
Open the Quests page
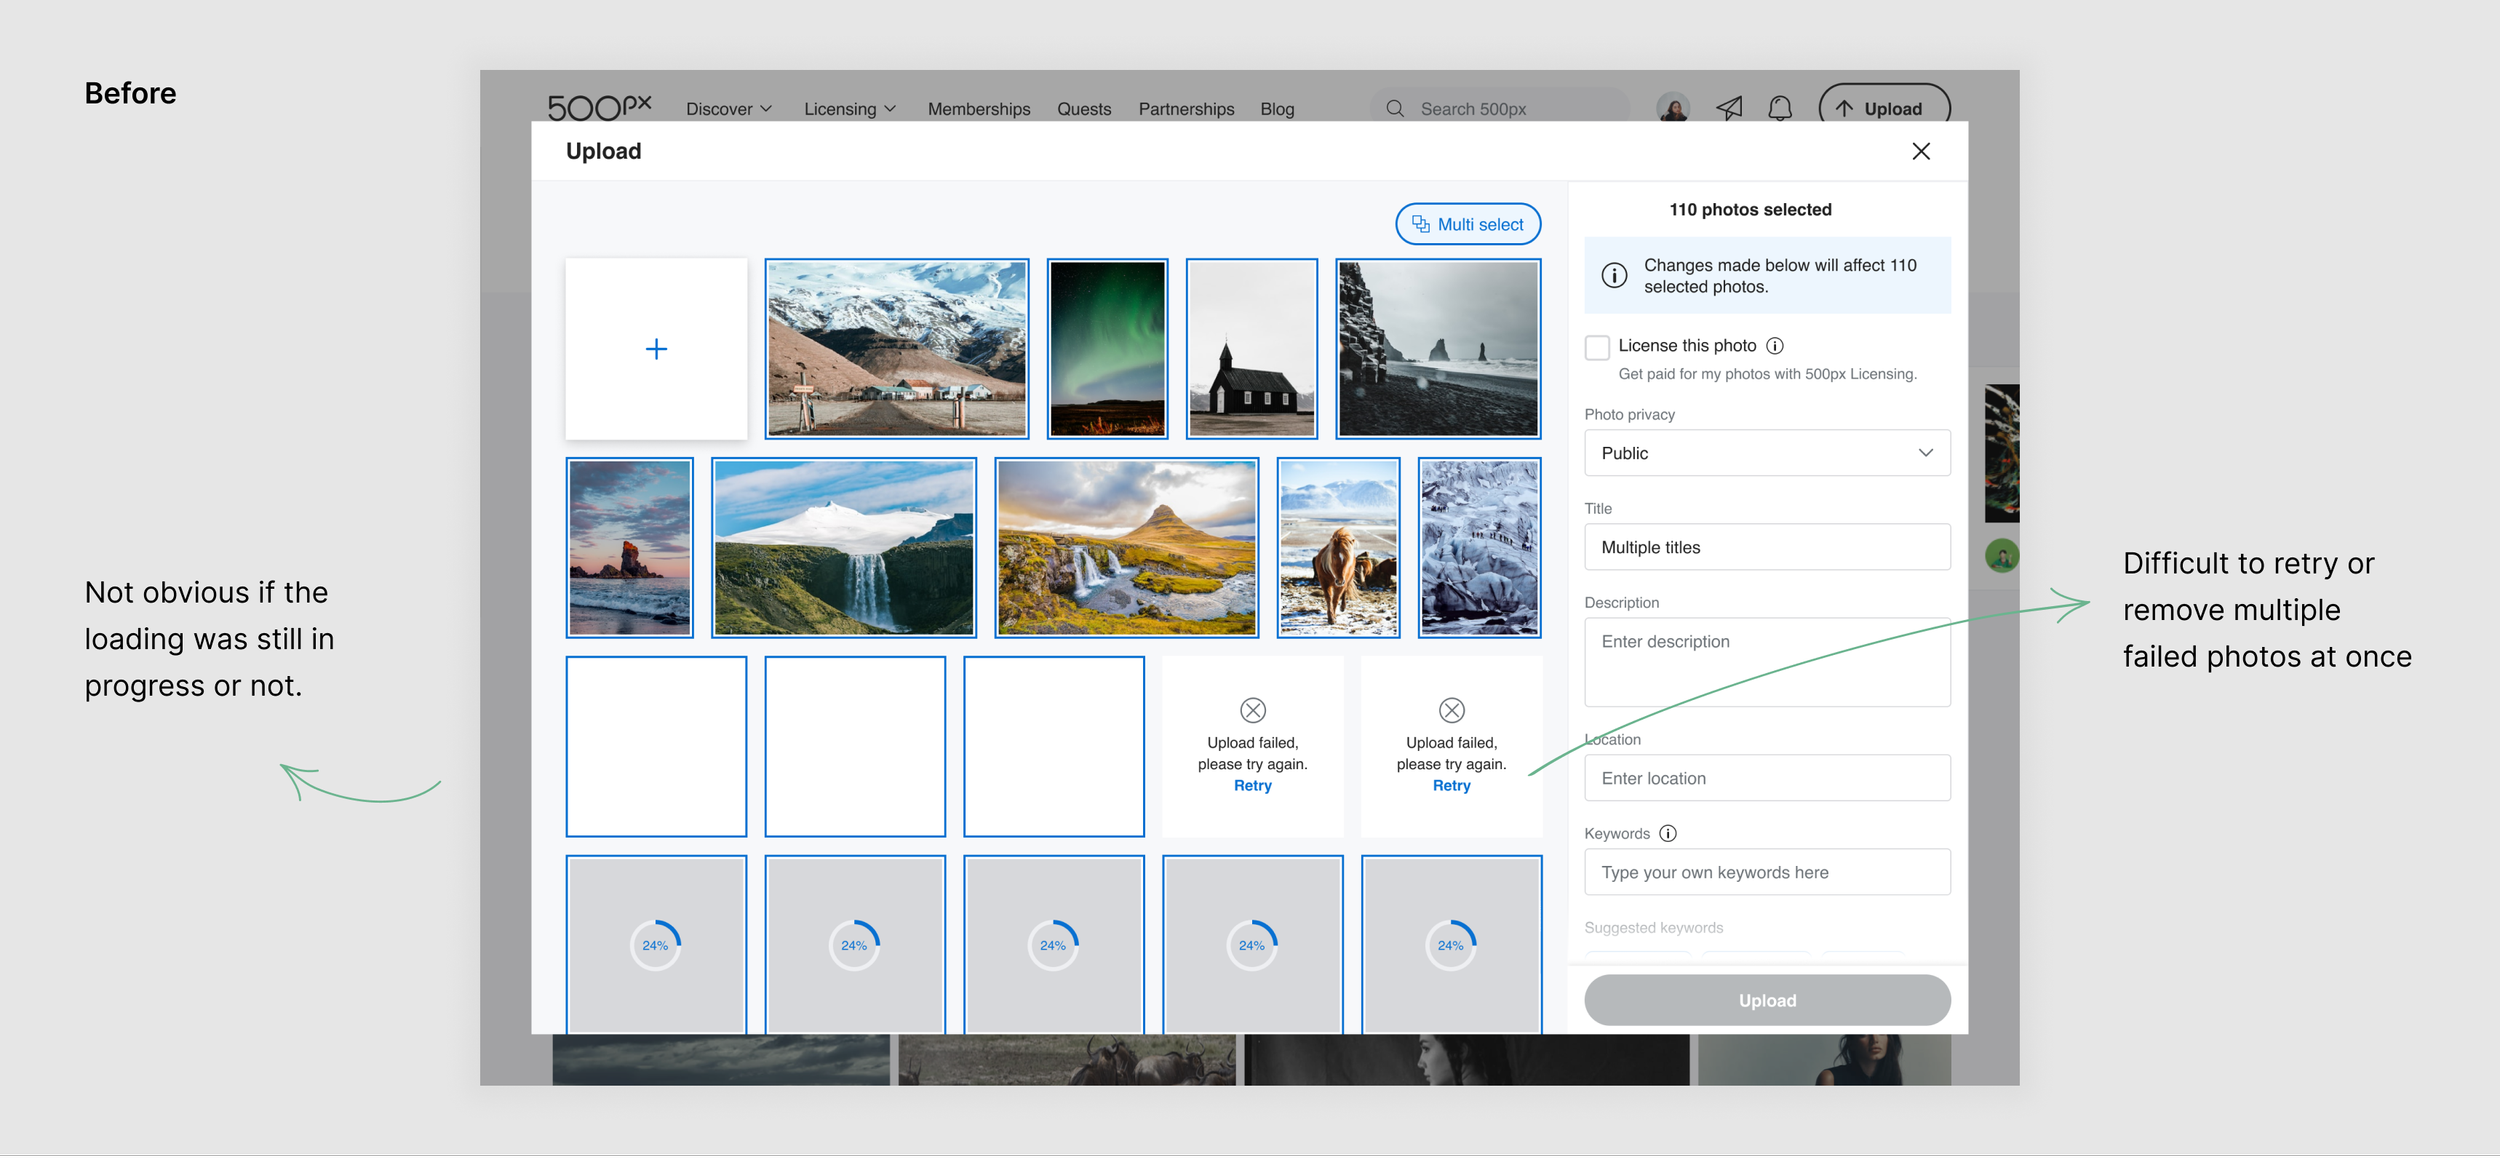1084,109
